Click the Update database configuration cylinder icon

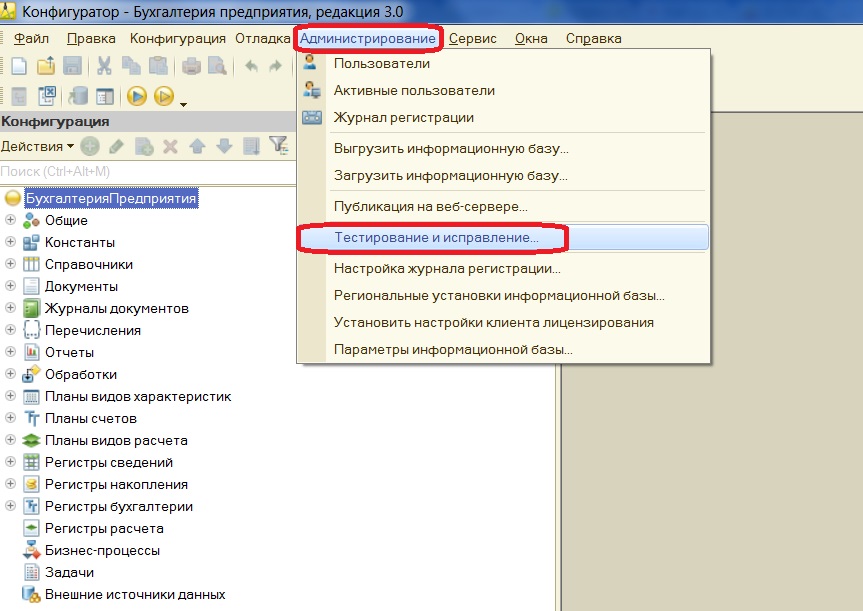click(78, 96)
